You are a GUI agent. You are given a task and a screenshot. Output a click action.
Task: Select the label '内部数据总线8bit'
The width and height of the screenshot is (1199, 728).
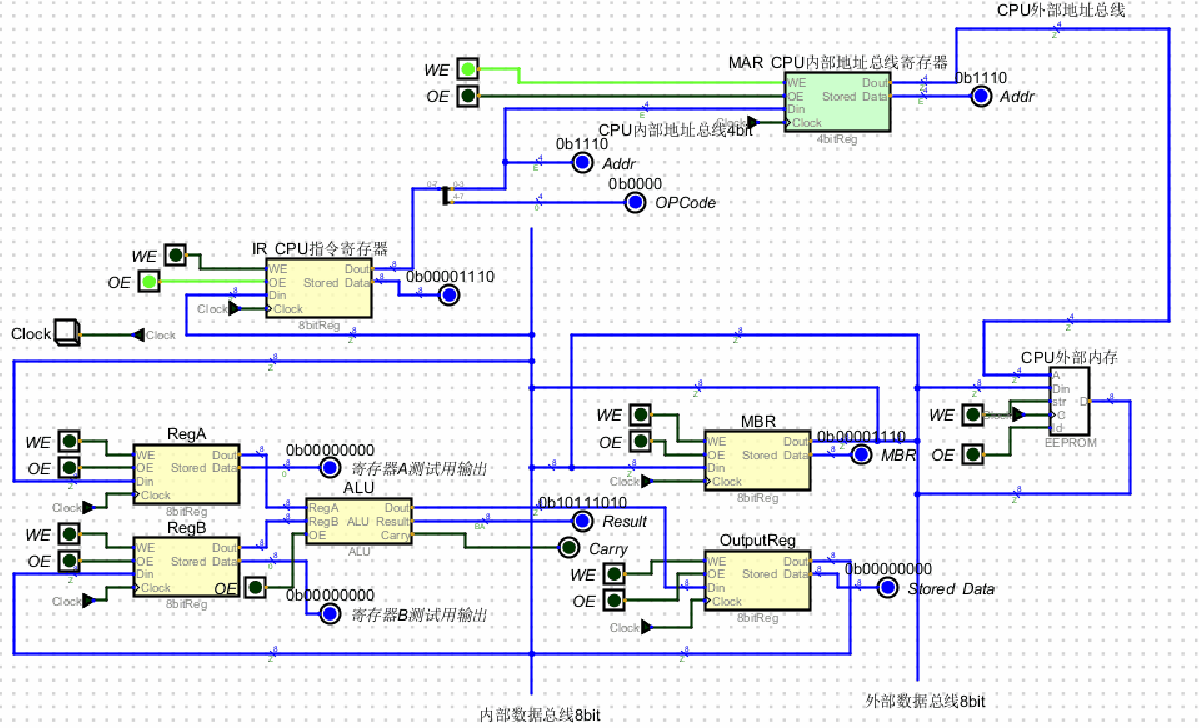click(540, 715)
